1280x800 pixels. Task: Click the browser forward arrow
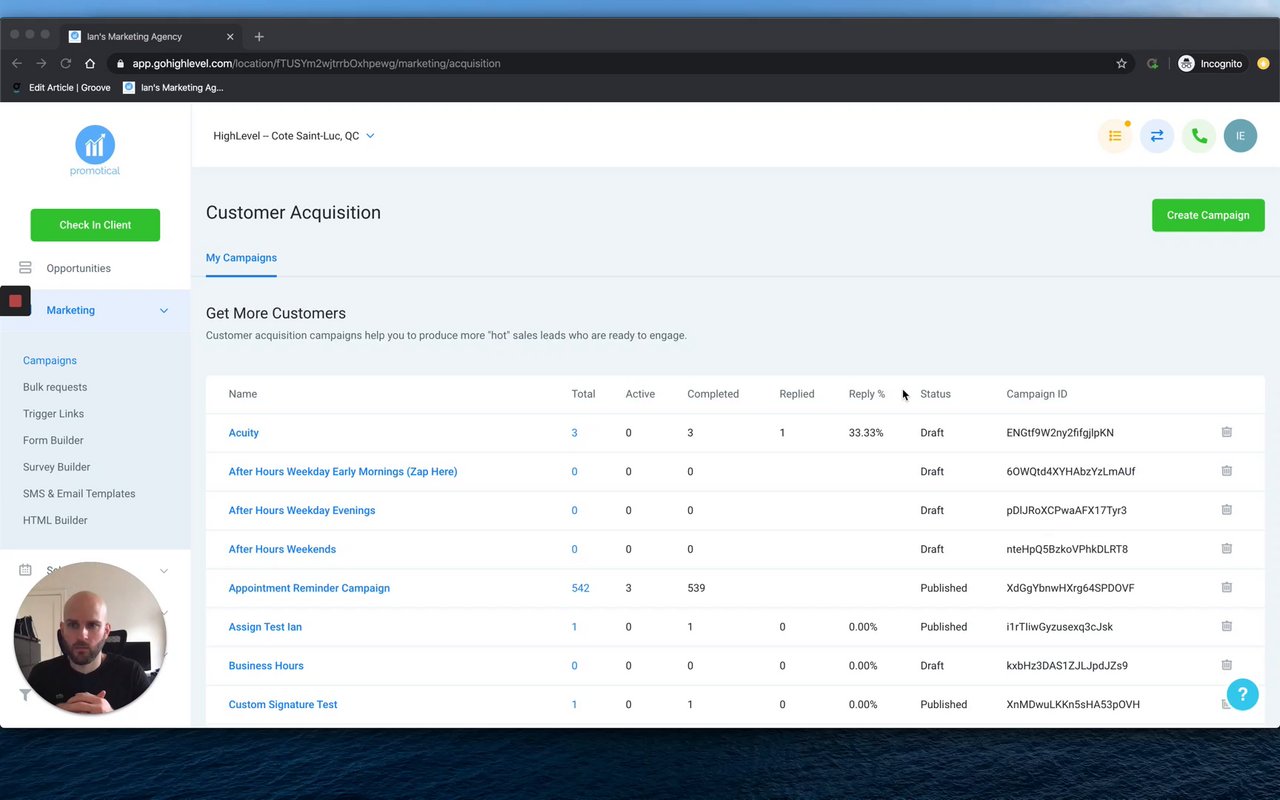click(x=41, y=64)
